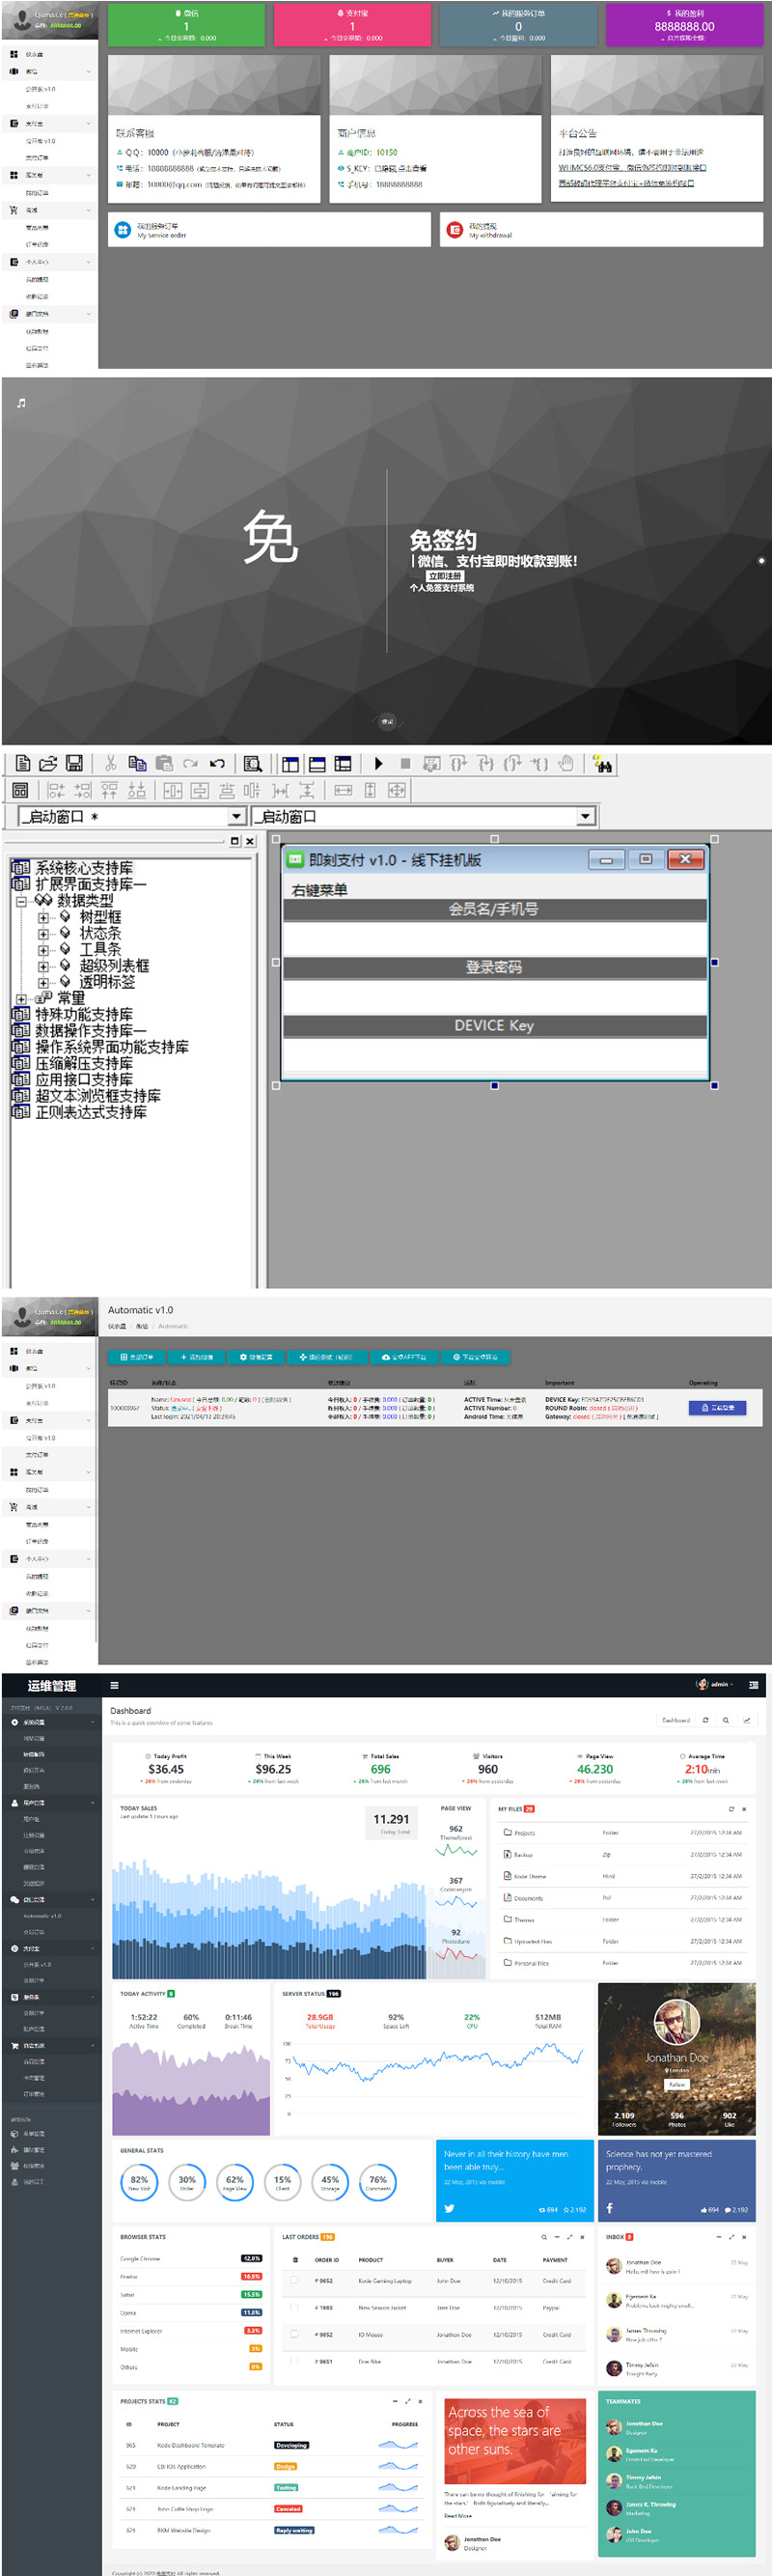772x2576 pixels.
Task: Tick the checkbox for order #9652 Kode Gaming Laptop
Action: pos(294,2280)
